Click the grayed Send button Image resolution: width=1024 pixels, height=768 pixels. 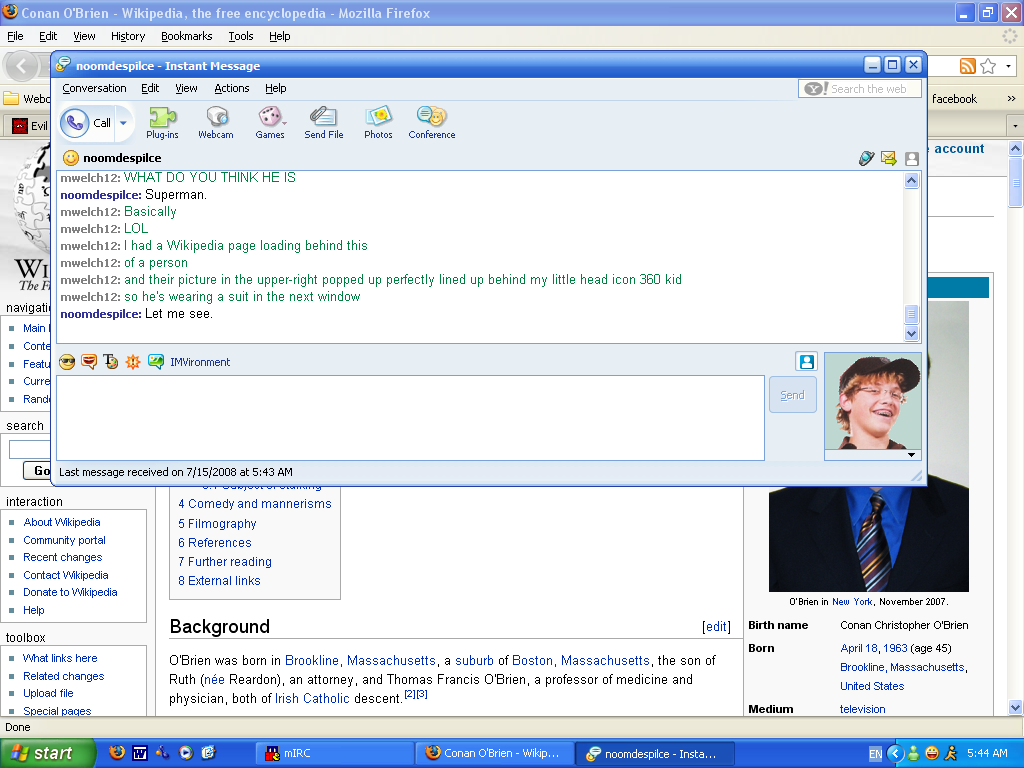point(792,395)
